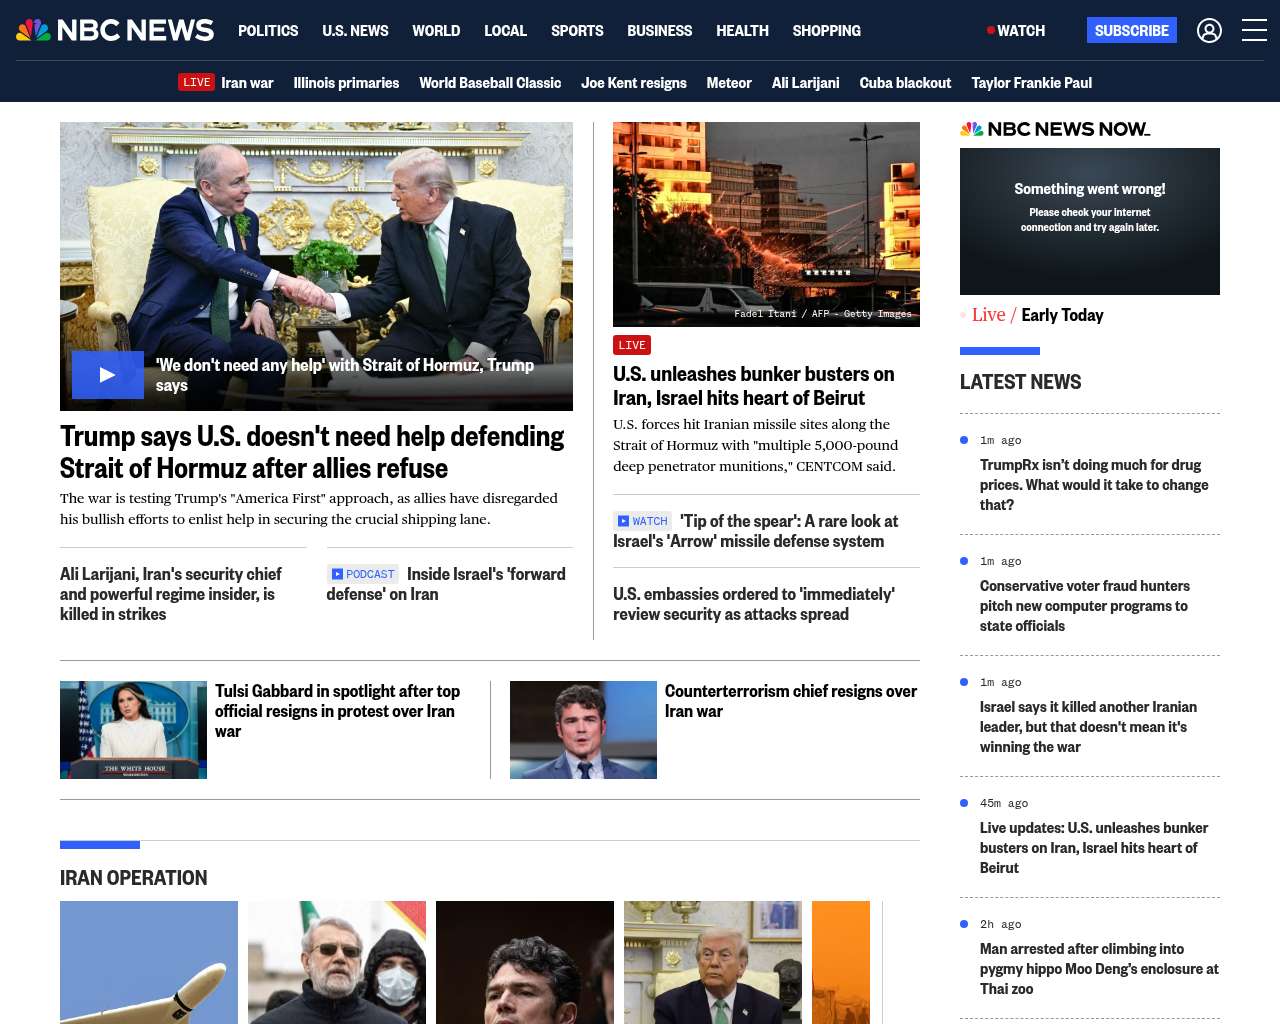Click the Watch live link in header

tap(1016, 31)
